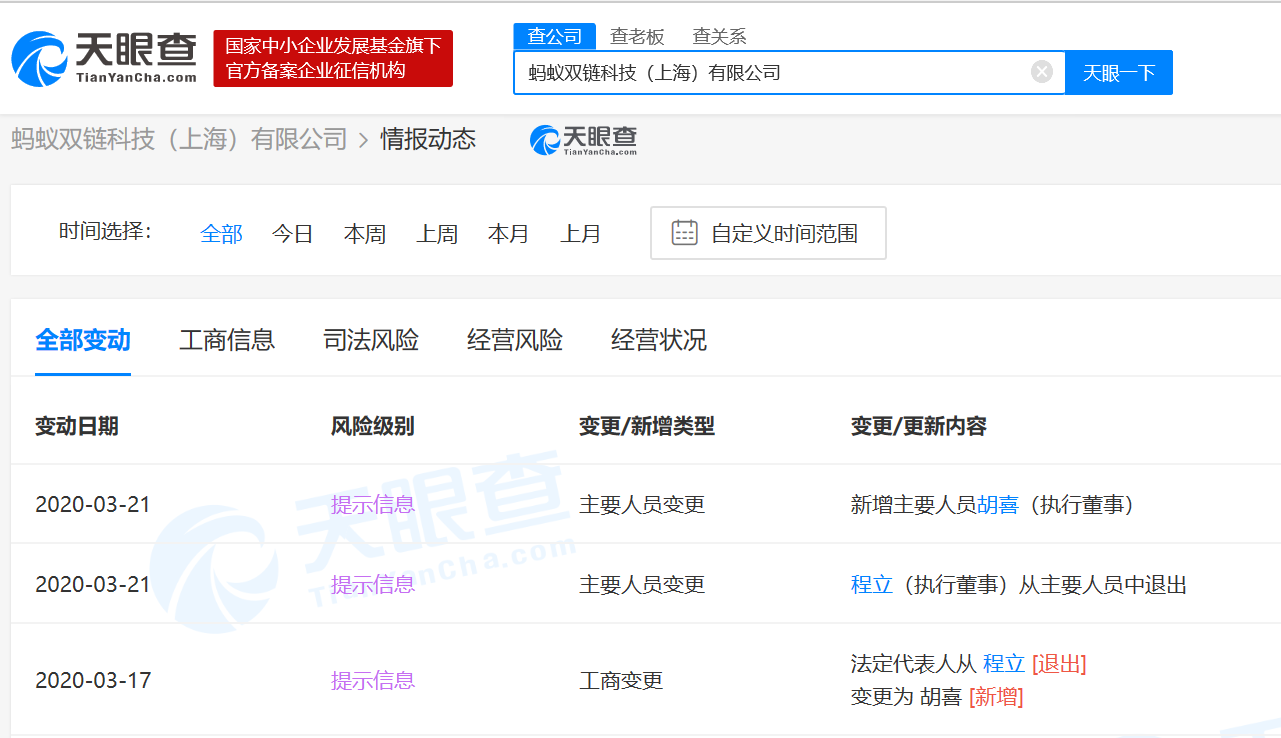Image resolution: width=1281 pixels, height=738 pixels.
Task: Open the 自定义时间范围 date picker
Action: tap(768, 233)
